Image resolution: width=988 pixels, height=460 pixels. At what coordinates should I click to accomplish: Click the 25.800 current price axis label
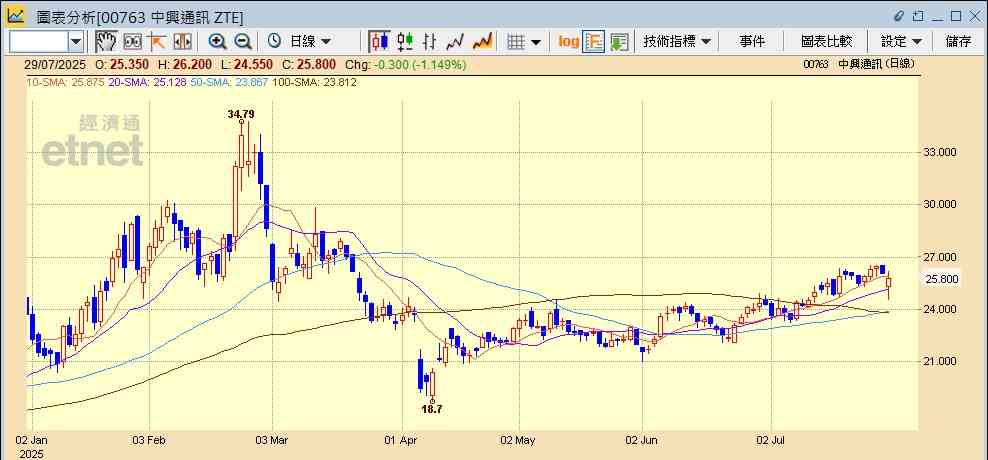coord(943,279)
